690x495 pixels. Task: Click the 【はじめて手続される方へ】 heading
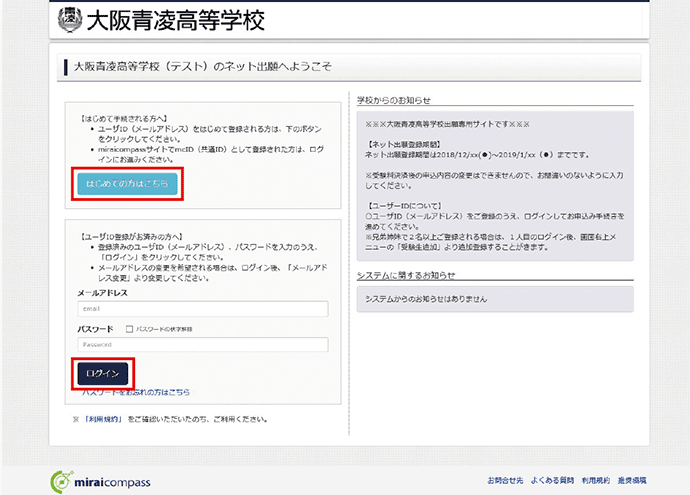coord(124,118)
